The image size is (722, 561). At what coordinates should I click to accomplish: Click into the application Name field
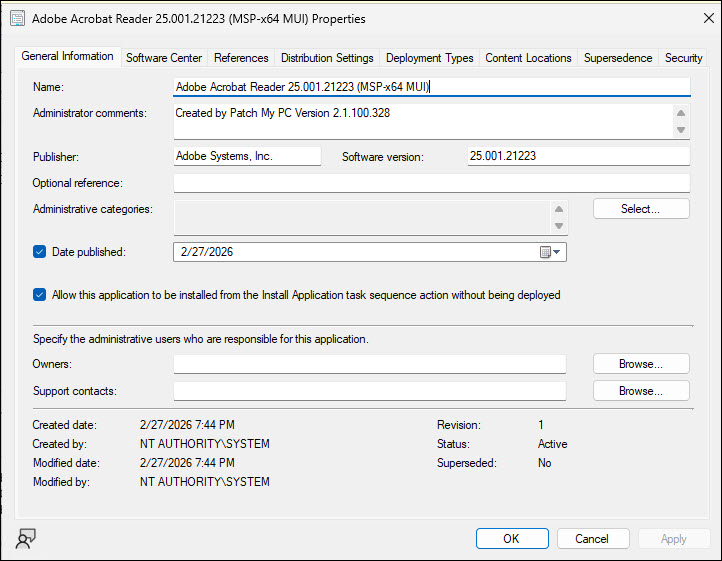[x=430, y=87]
